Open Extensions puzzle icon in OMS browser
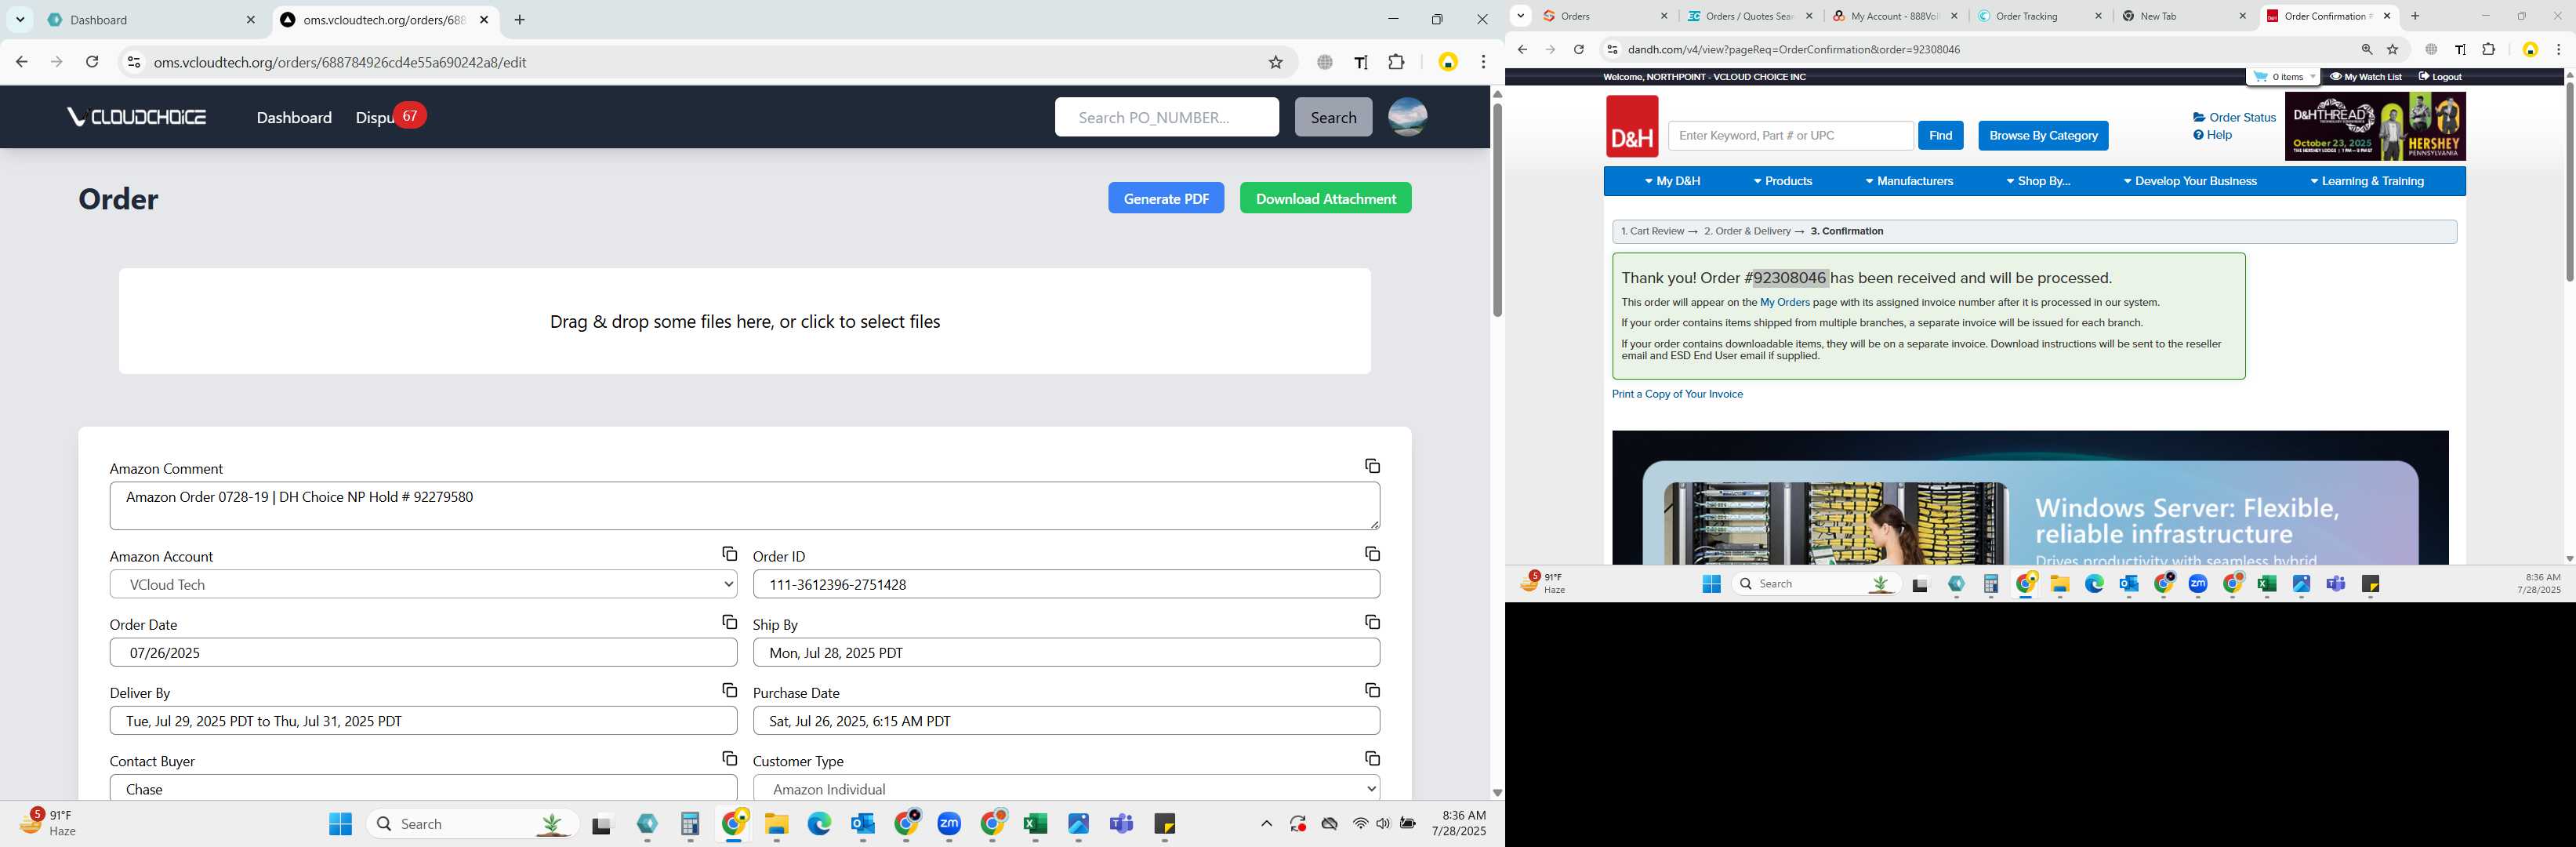2576x847 pixels. point(1396,62)
